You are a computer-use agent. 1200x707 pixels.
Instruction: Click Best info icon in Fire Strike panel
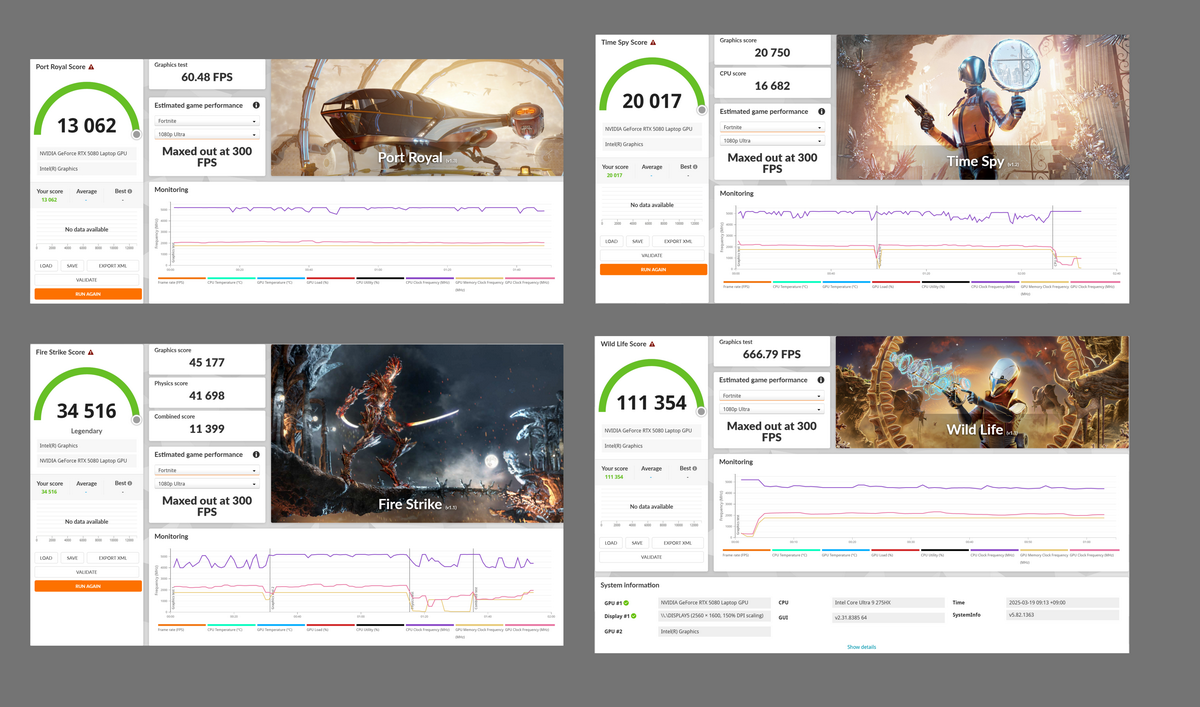pos(130,483)
